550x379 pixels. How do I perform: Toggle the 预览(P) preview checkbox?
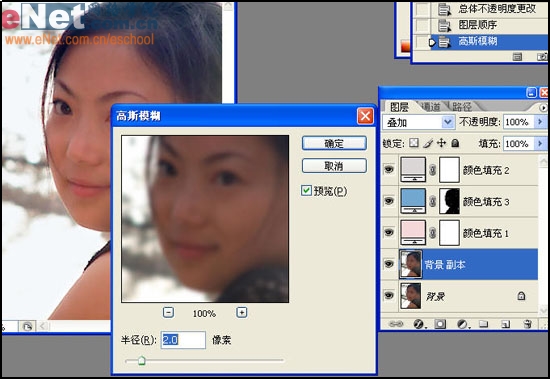(x=306, y=191)
